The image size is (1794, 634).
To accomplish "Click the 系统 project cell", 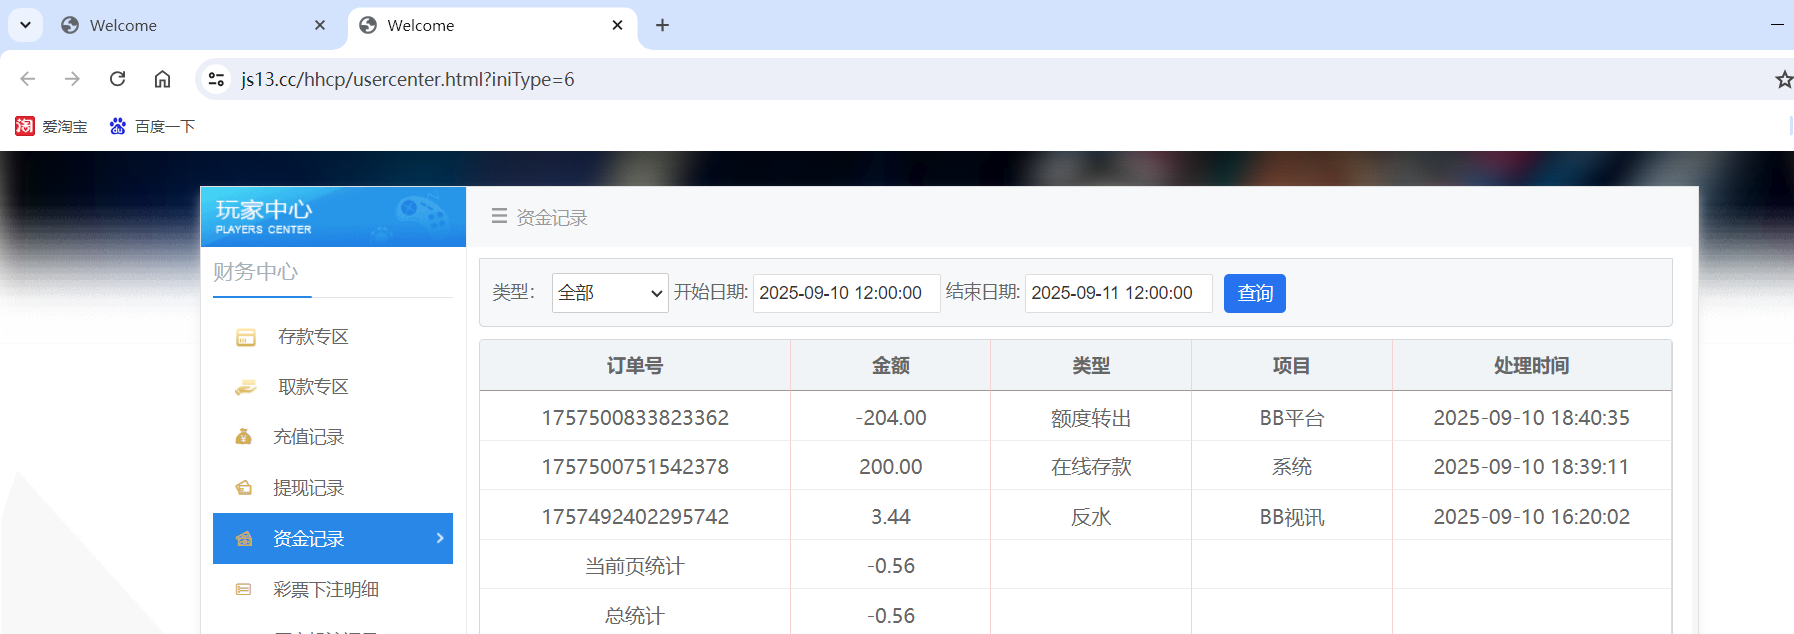I will click(x=1291, y=467).
